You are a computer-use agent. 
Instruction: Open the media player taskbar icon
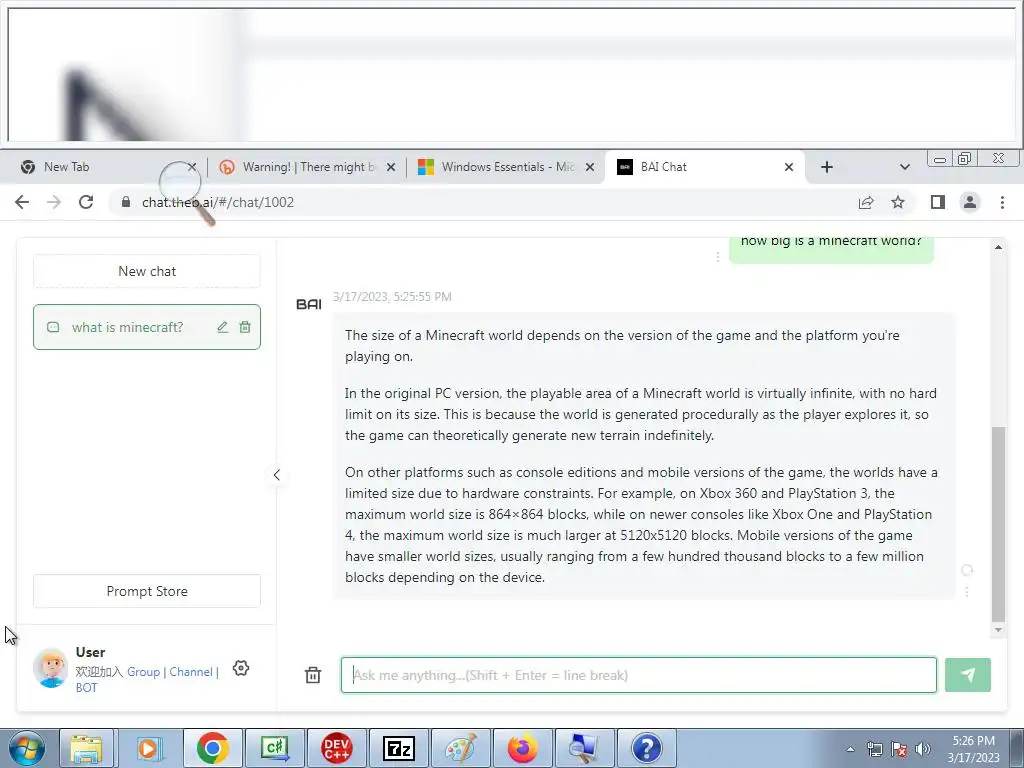(x=148, y=748)
